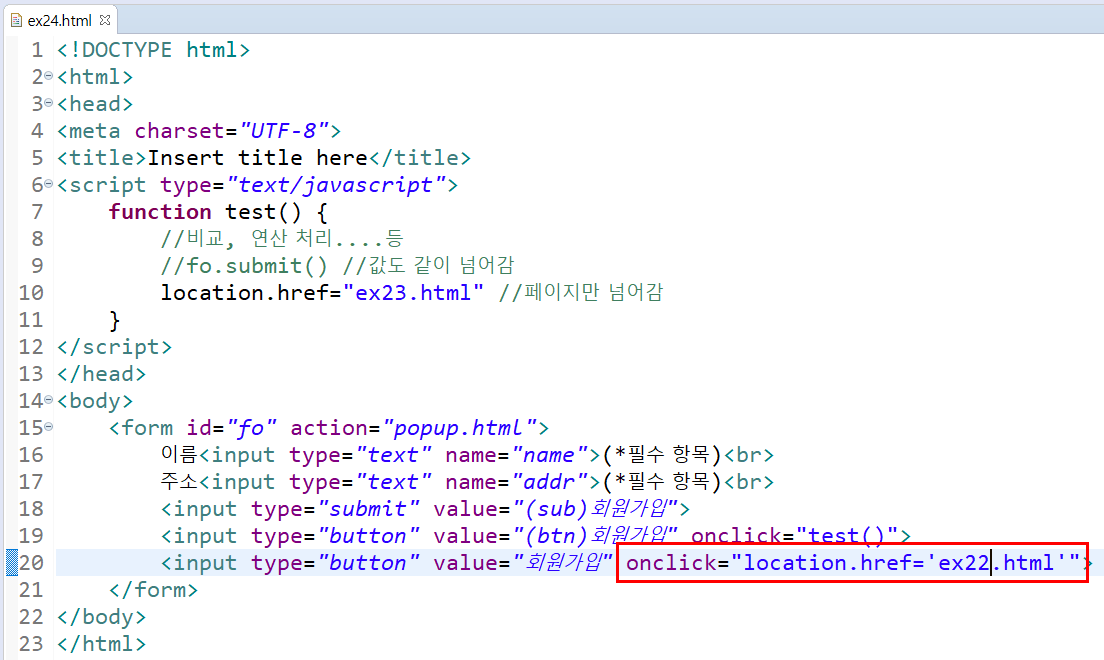Image resolution: width=1104 pixels, height=660 pixels.
Task: Click line number 12 in the gutter
Action: [x=31, y=347]
